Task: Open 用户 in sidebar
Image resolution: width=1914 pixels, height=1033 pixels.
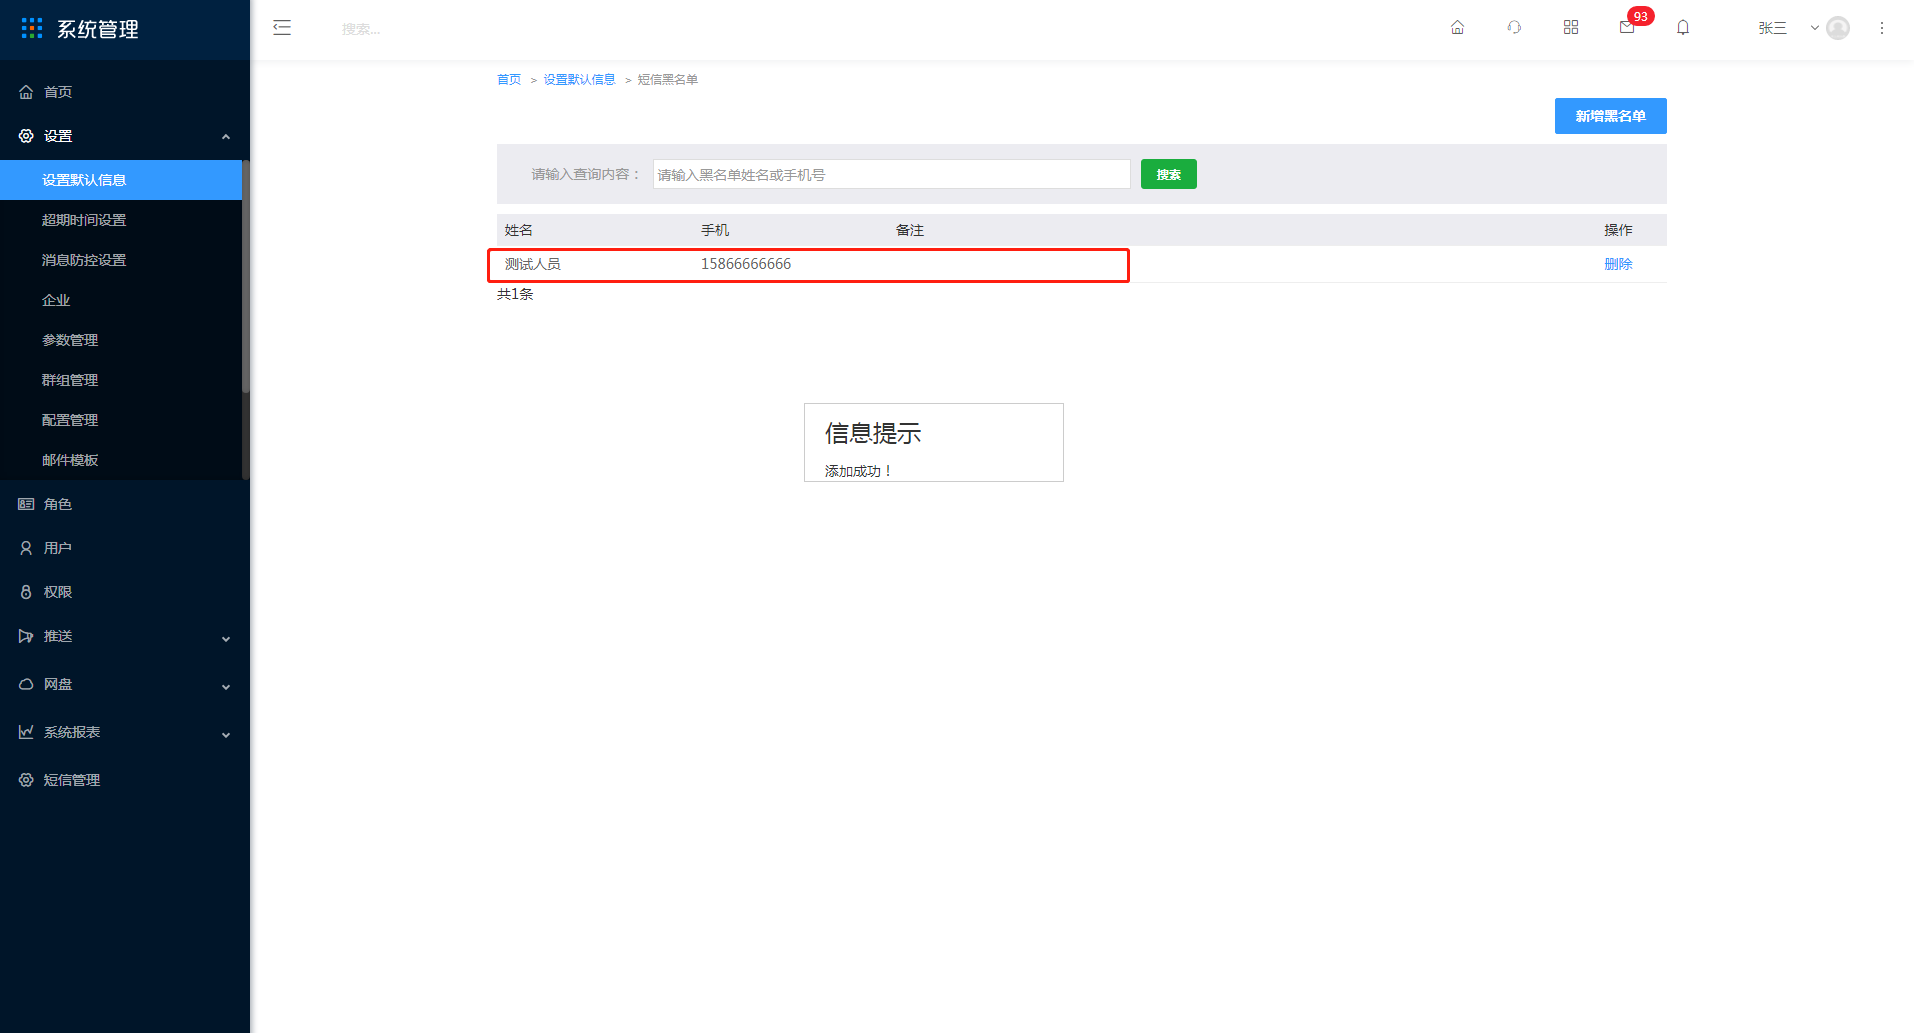Action: click(x=125, y=548)
